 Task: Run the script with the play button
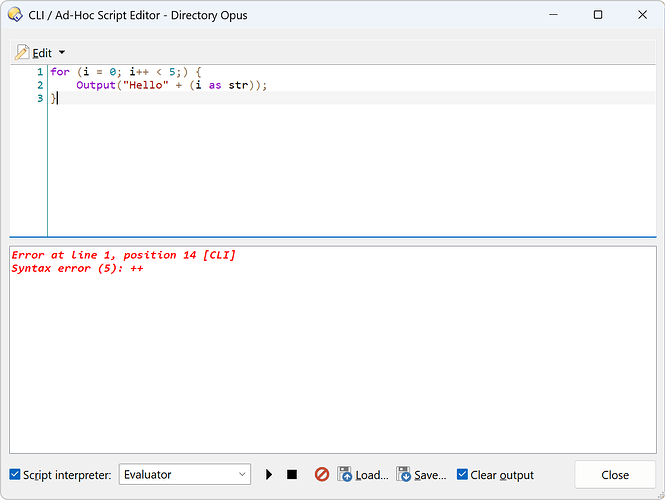pyautogui.click(x=269, y=475)
